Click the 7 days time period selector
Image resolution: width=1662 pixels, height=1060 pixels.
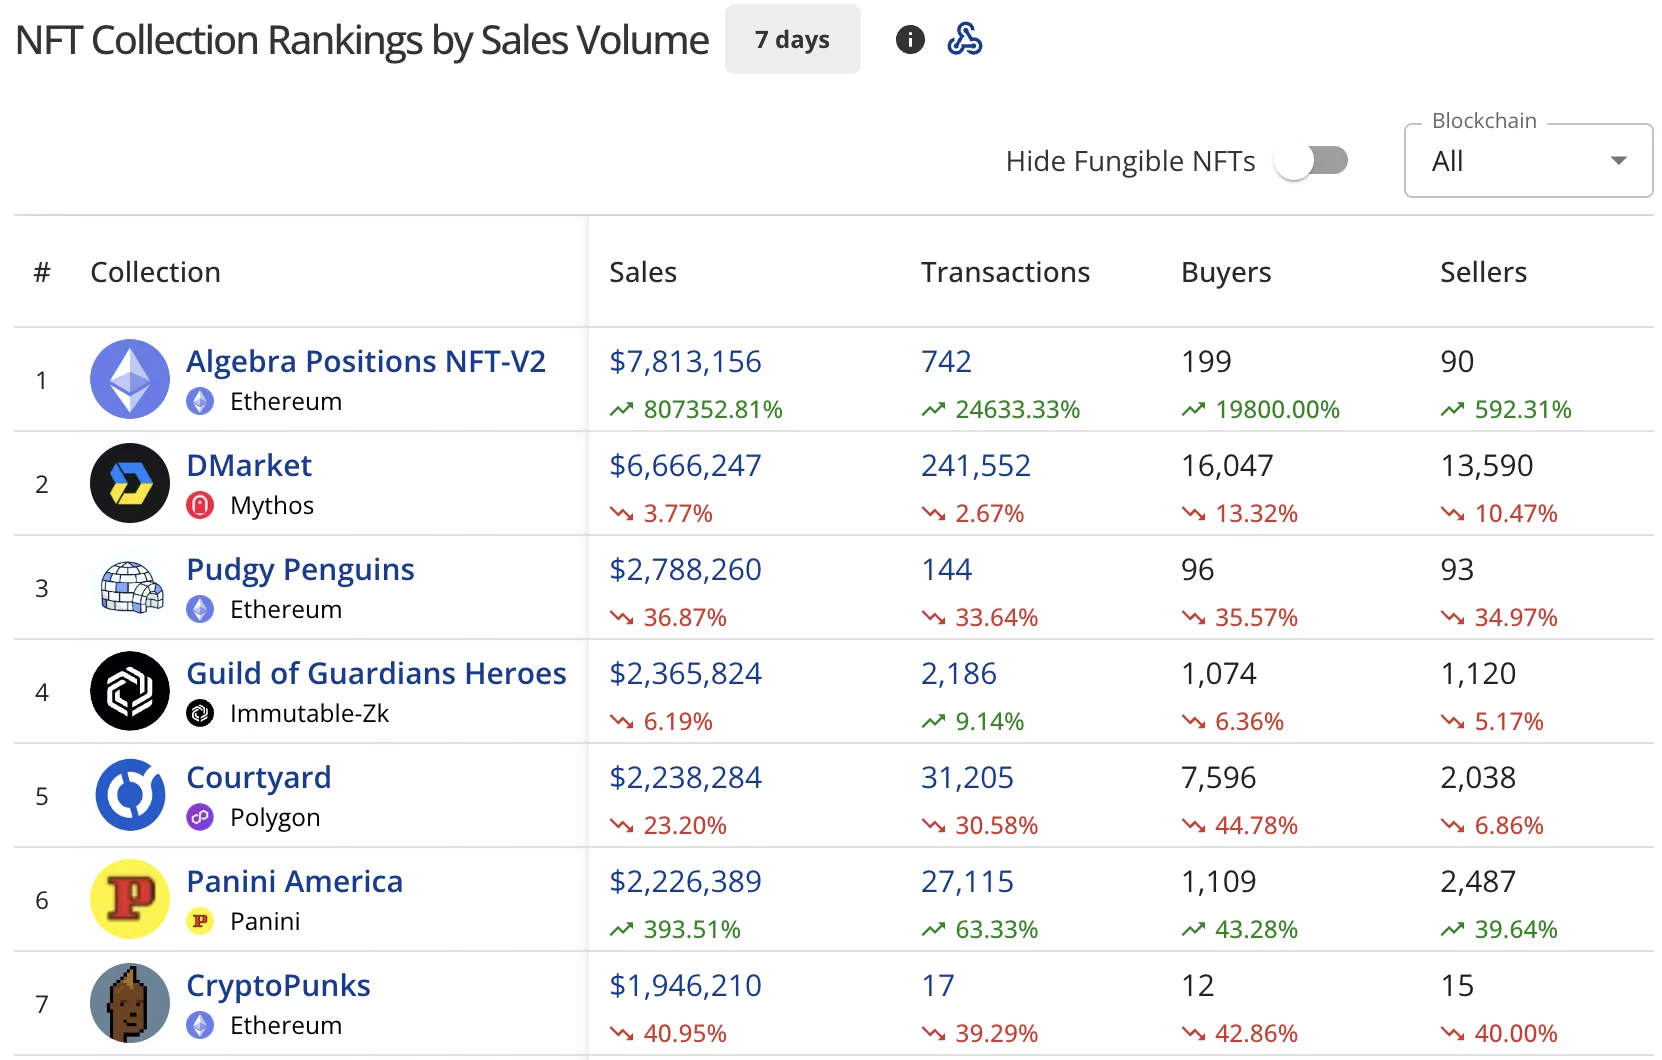click(792, 39)
